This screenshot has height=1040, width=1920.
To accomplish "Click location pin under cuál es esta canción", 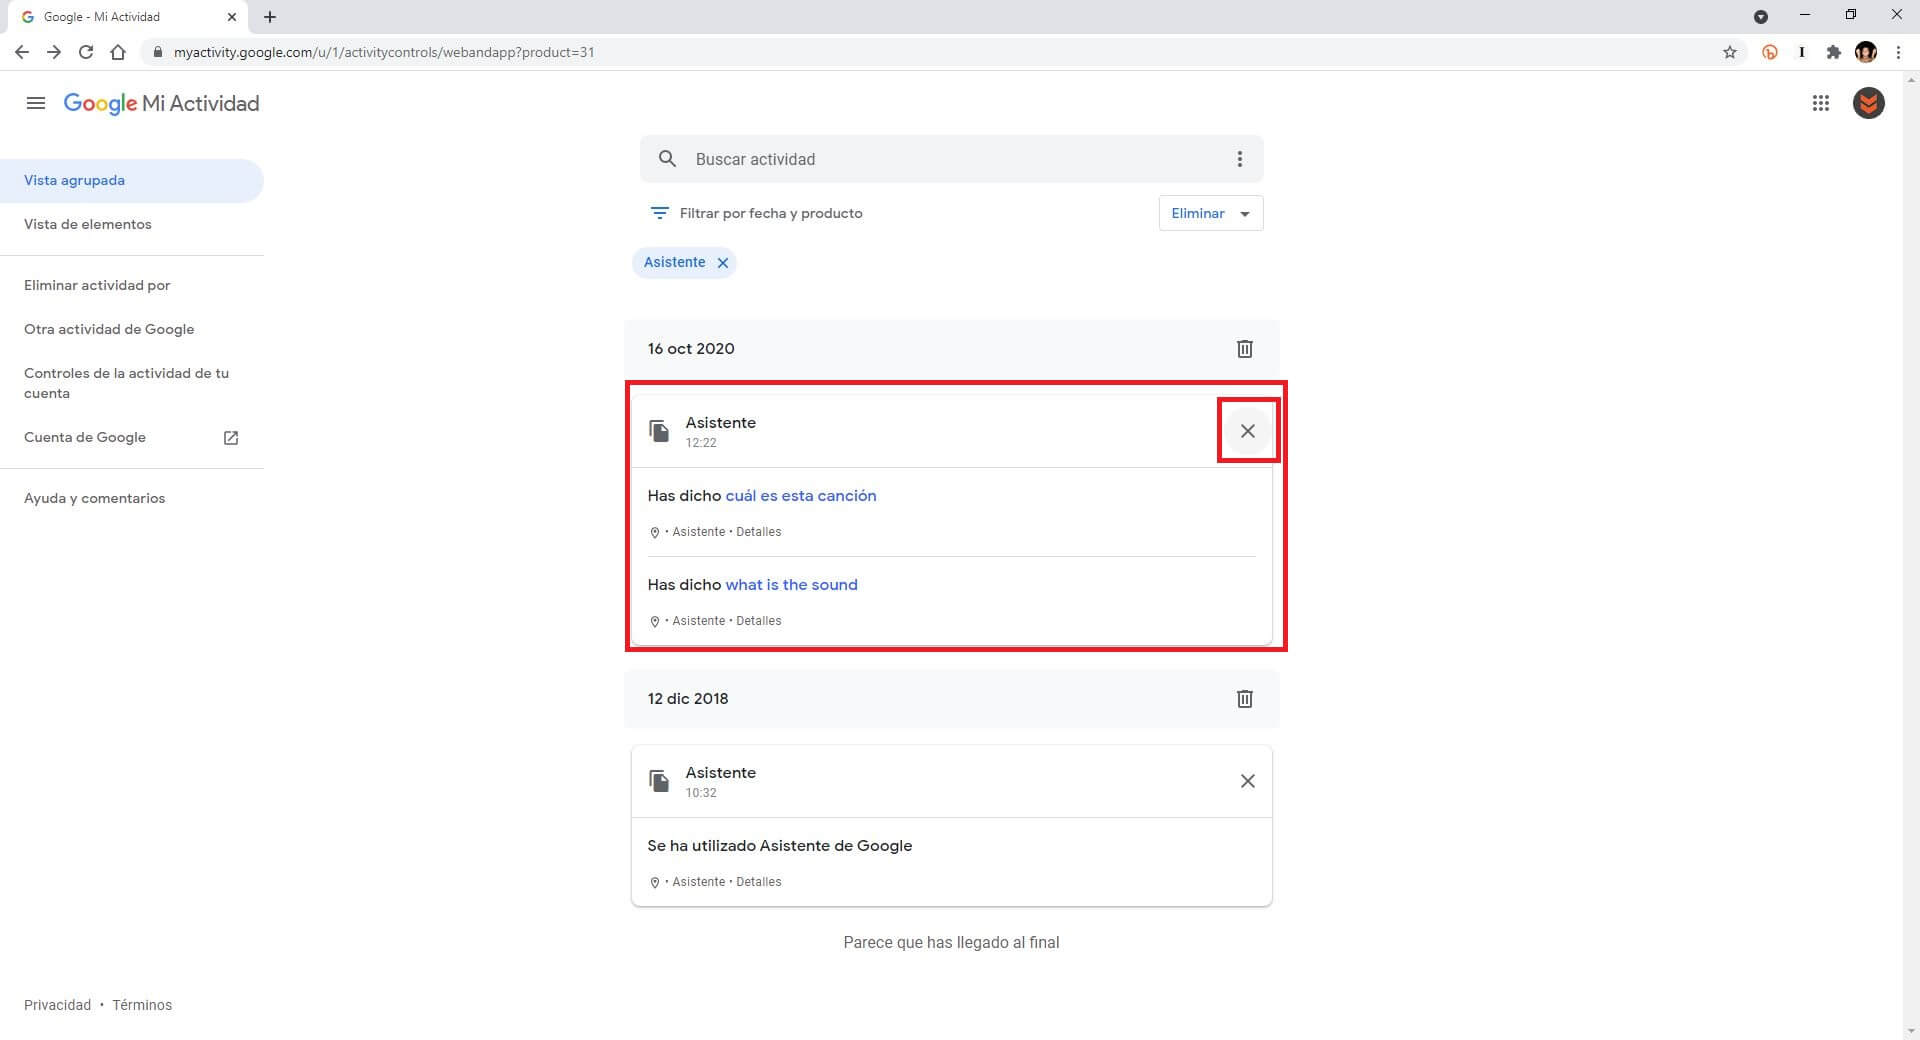I will point(654,533).
